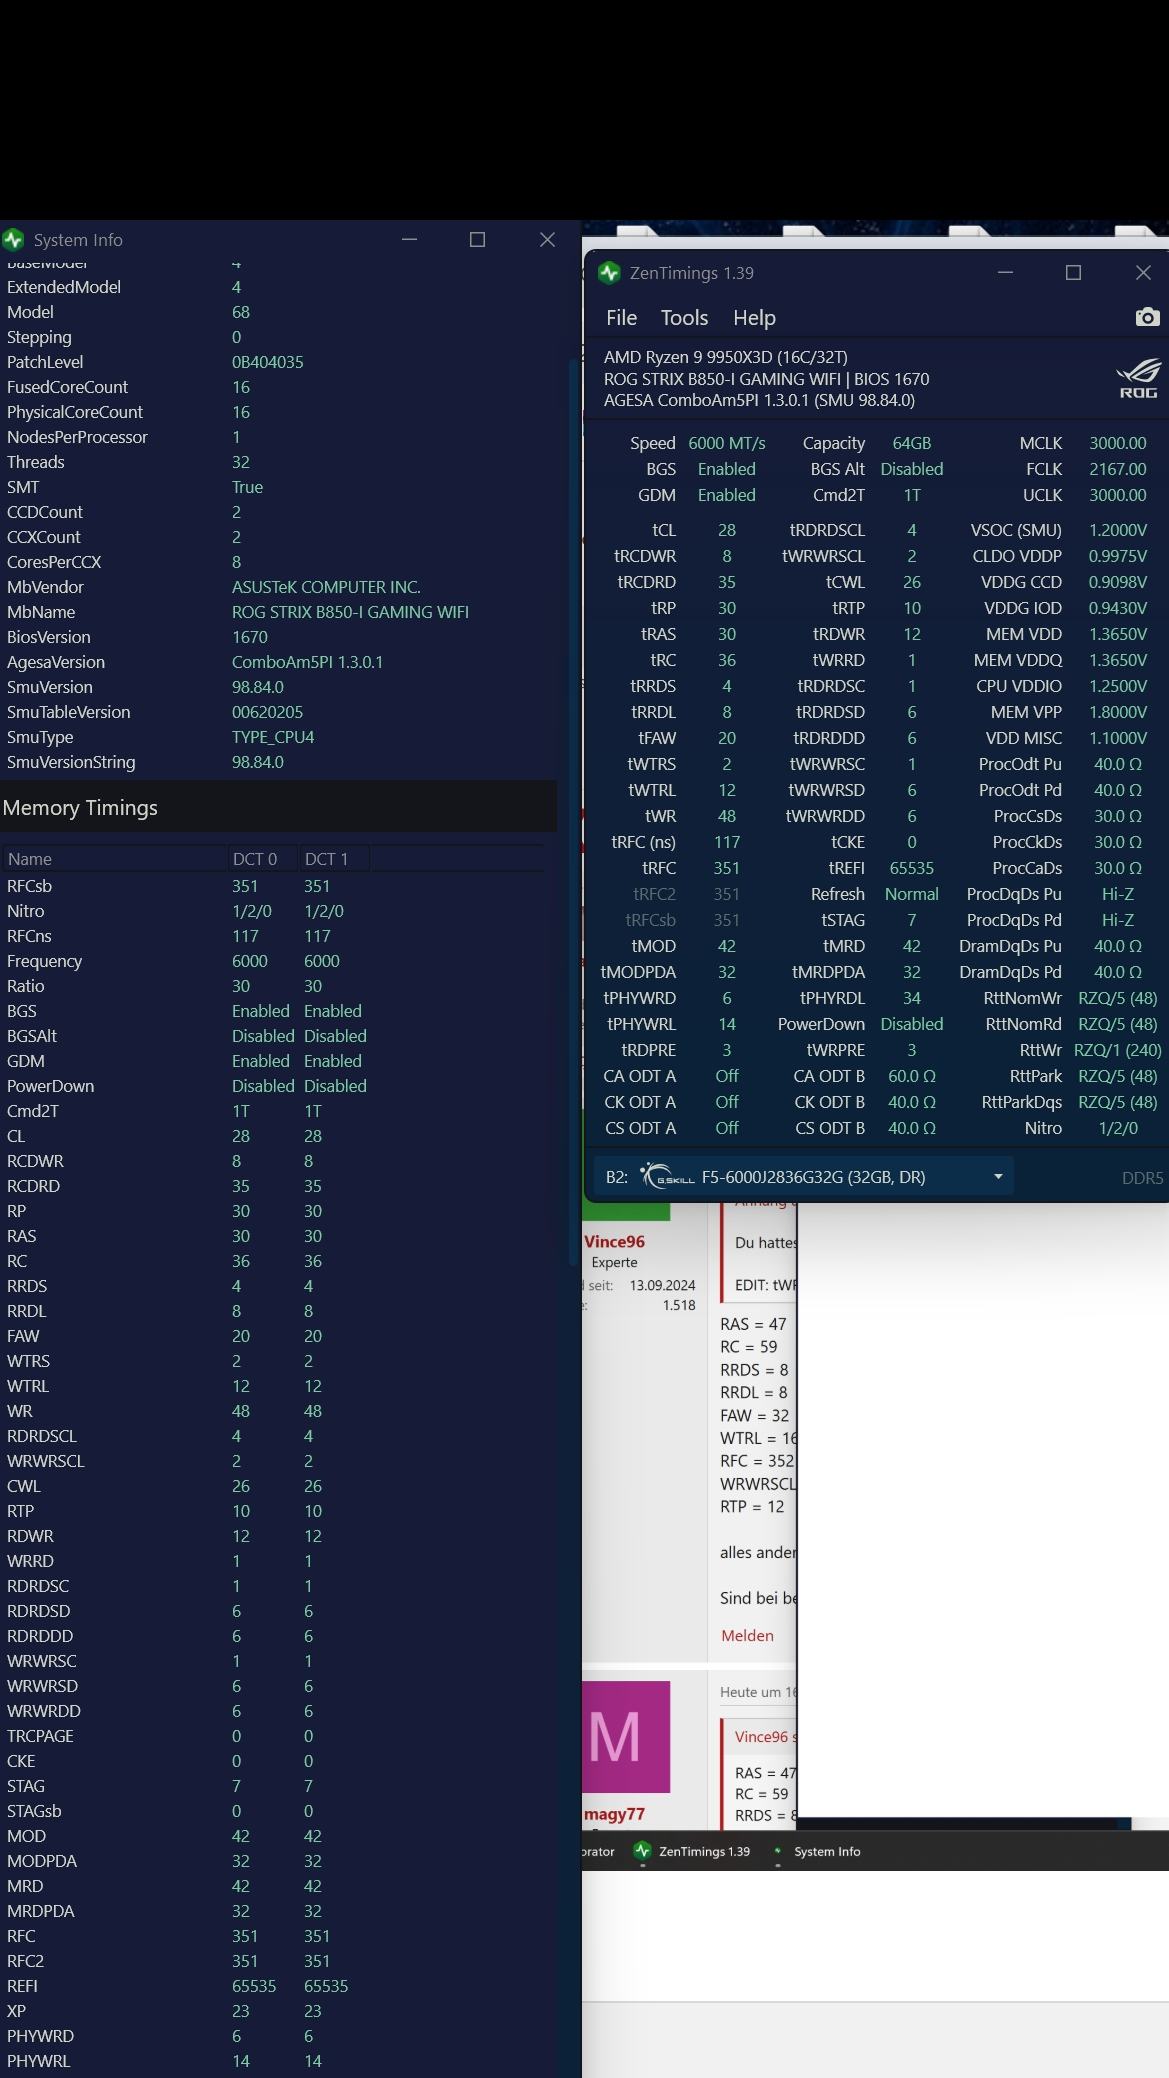
Task: Minimize the ZenTimings window
Action: pos(1005,273)
